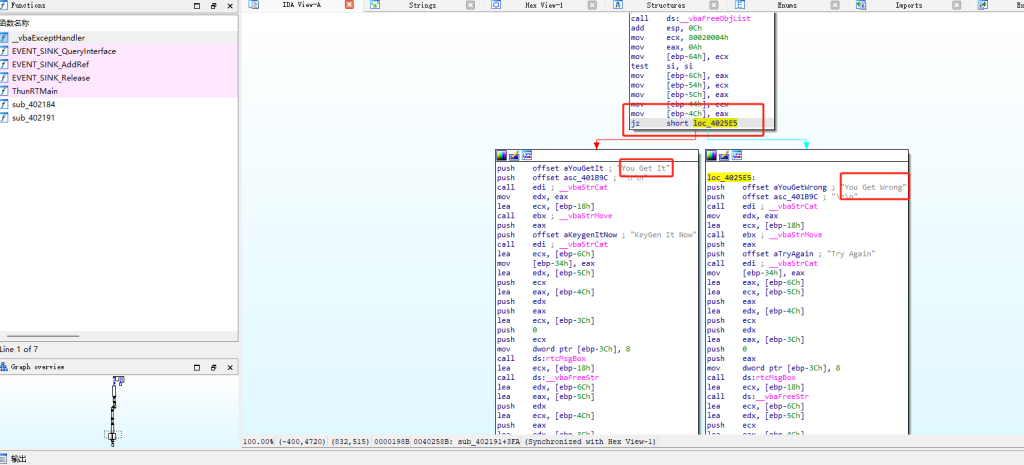
Task: Click the Hex View-1 tab icon
Action: coord(496,5)
